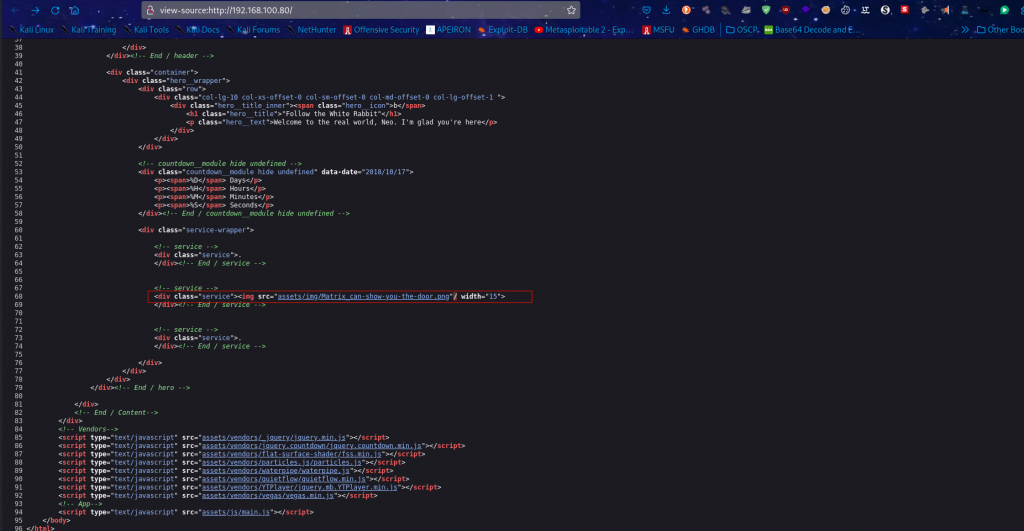Screen dimensions: 1024x531
Task: Open the APEIRON bookmark
Action: [449, 30]
